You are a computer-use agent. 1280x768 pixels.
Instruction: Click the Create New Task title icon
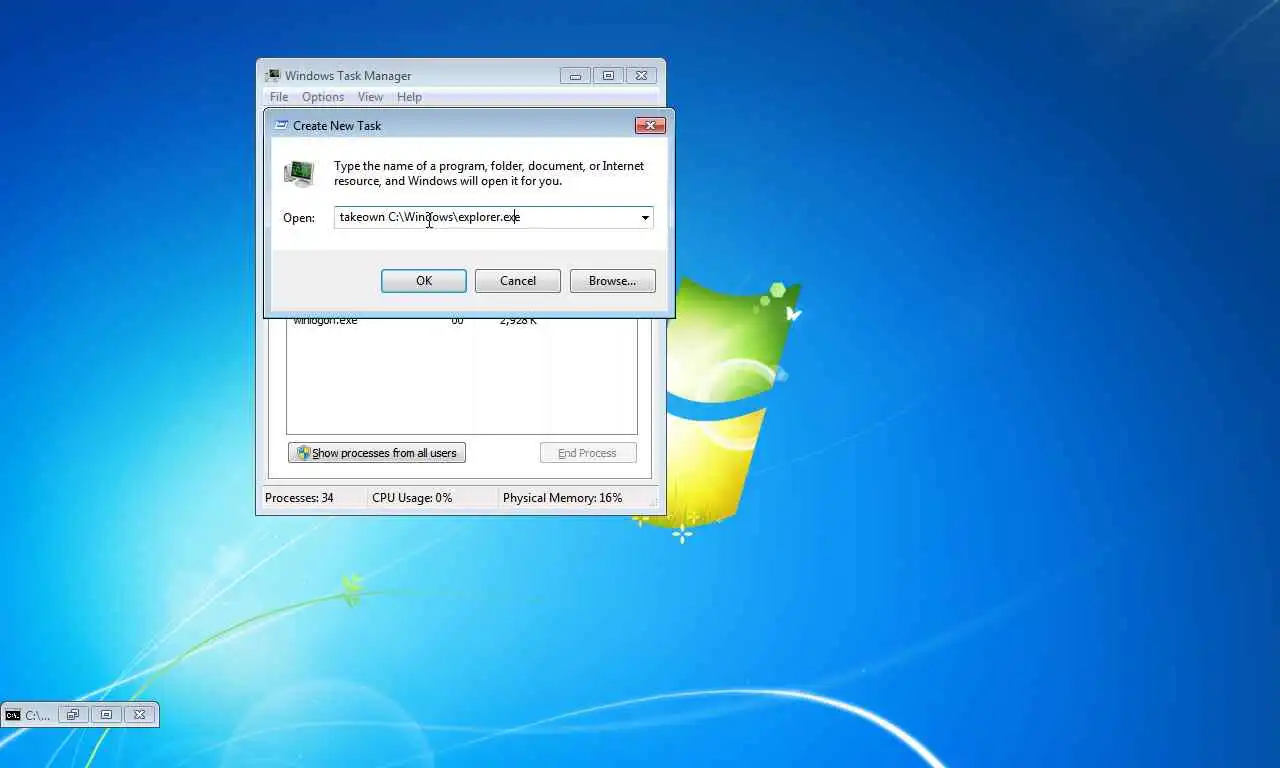282,126
